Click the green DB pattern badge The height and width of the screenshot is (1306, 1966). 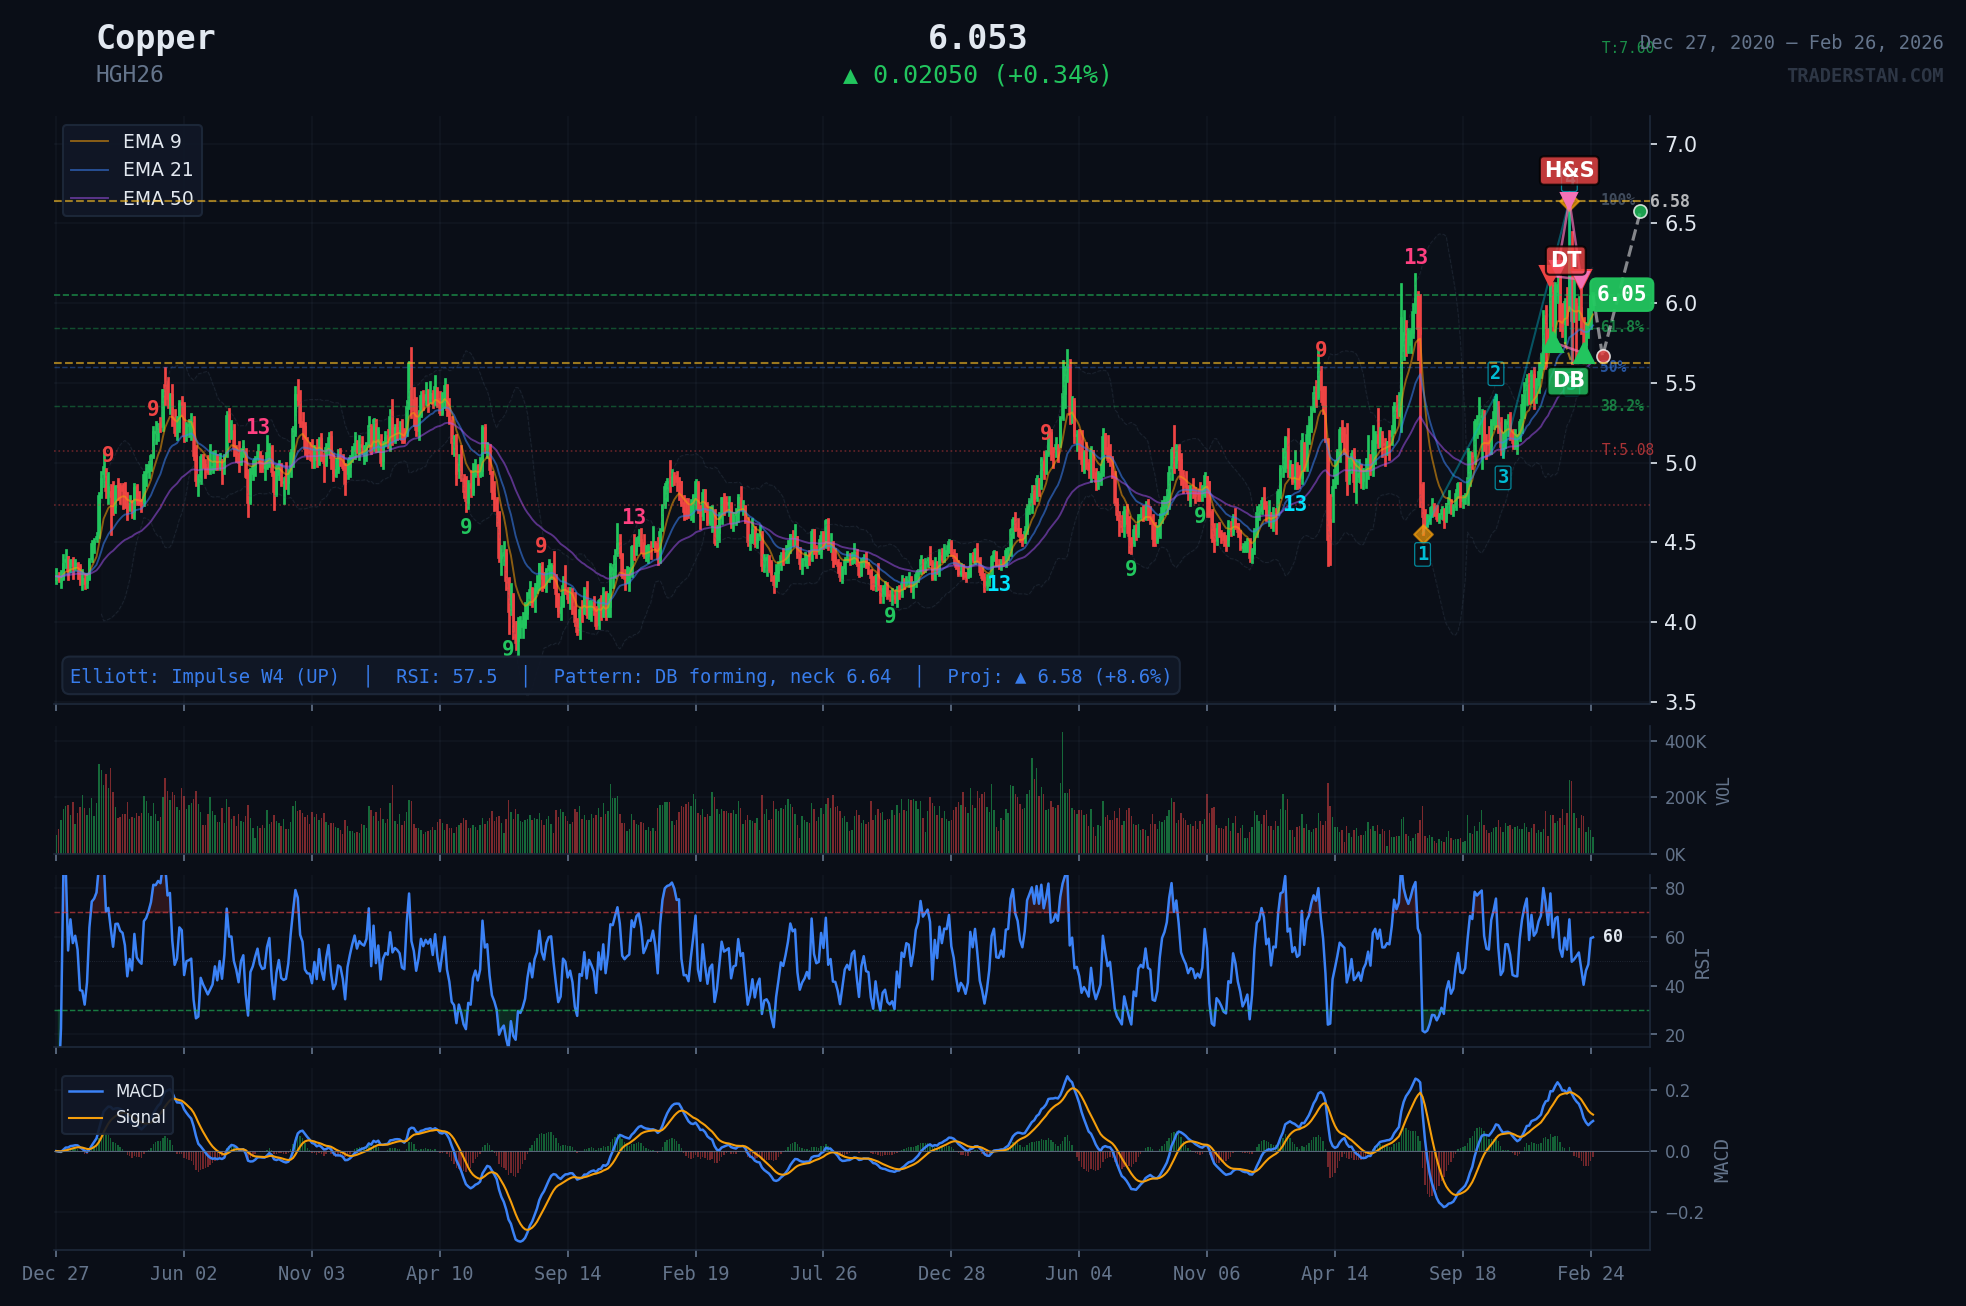(1568, 380)
